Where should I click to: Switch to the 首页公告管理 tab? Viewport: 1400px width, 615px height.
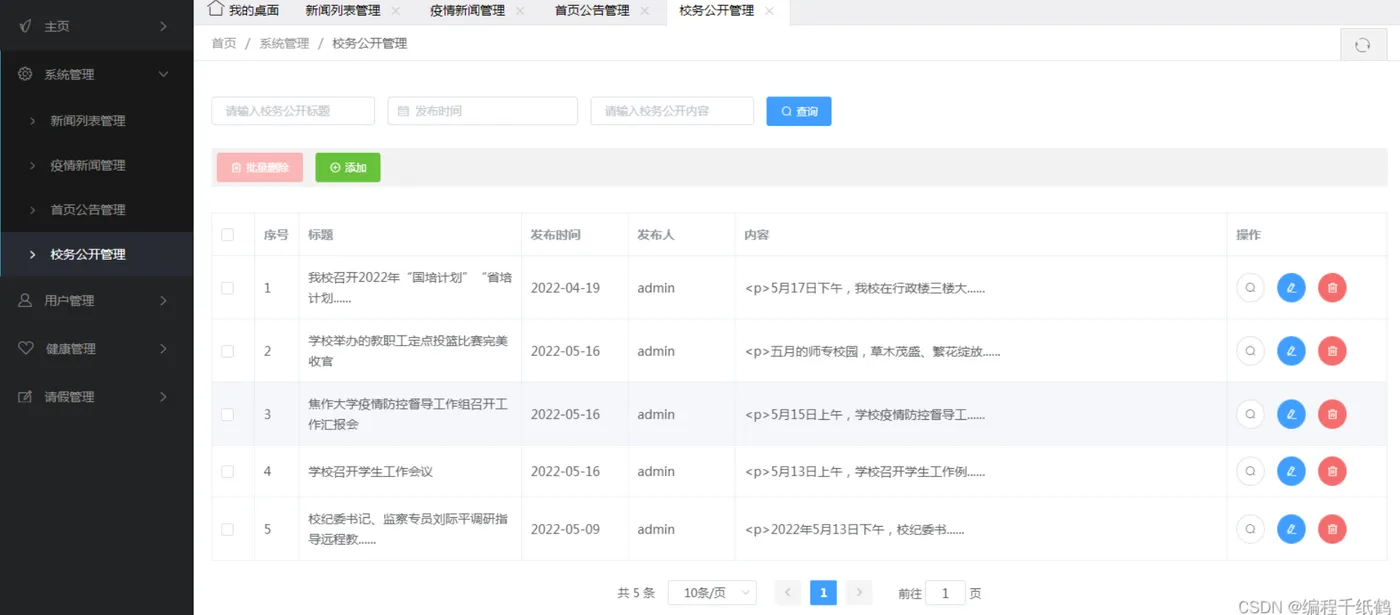(x=592, y=11)
